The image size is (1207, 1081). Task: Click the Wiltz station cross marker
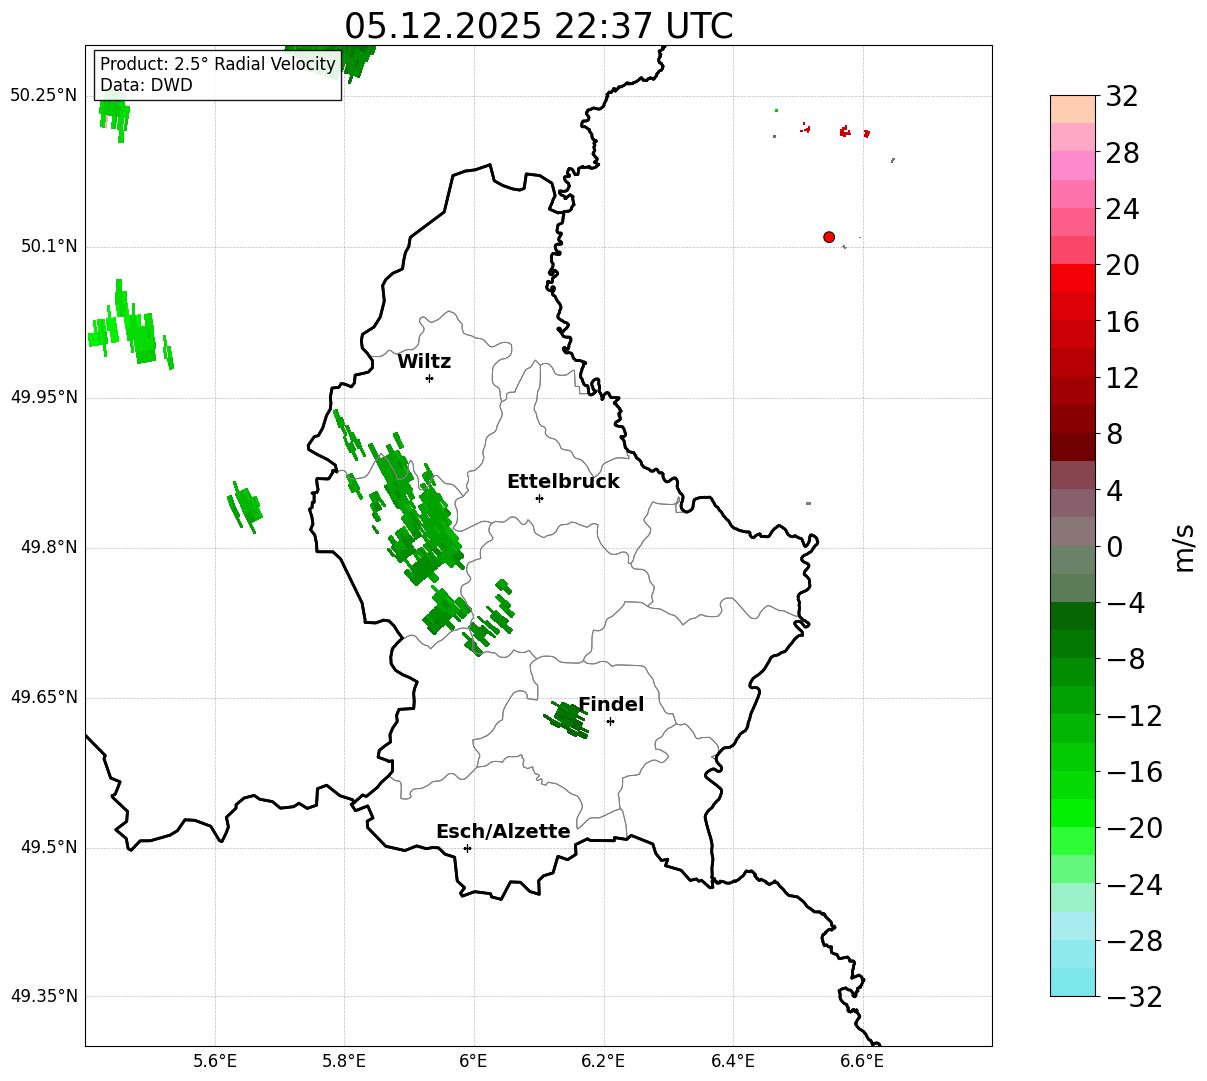click(429, 378)
